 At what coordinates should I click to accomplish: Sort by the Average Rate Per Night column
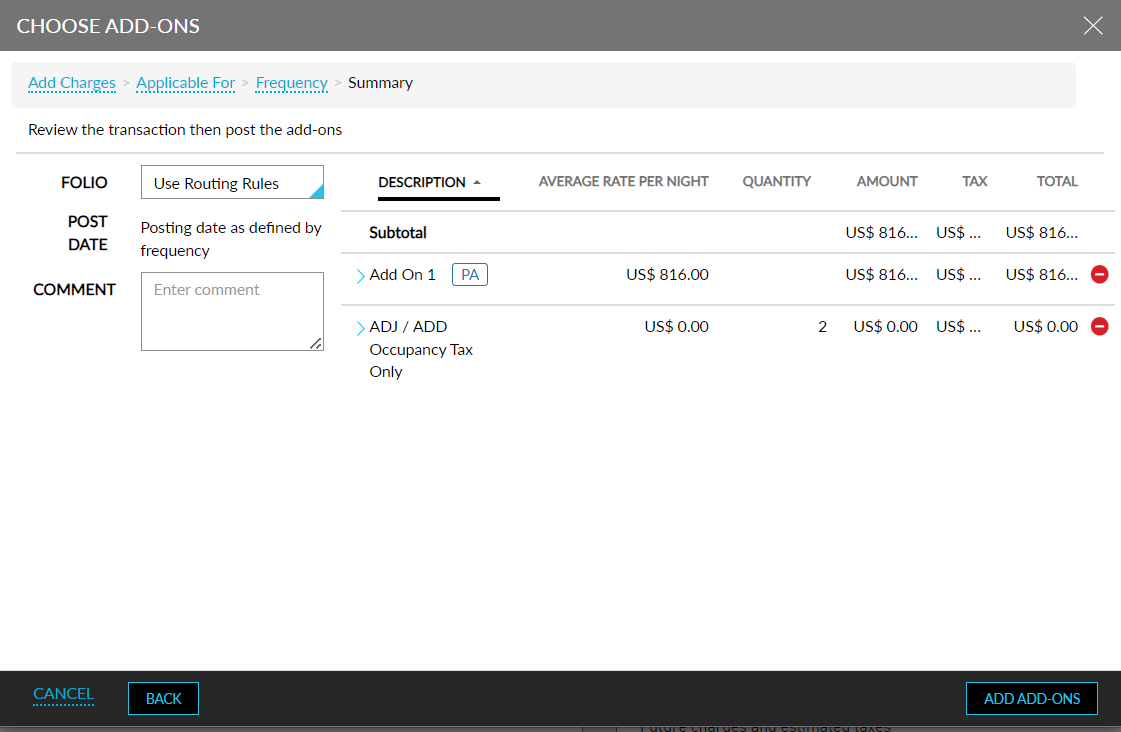pos(623,182)
